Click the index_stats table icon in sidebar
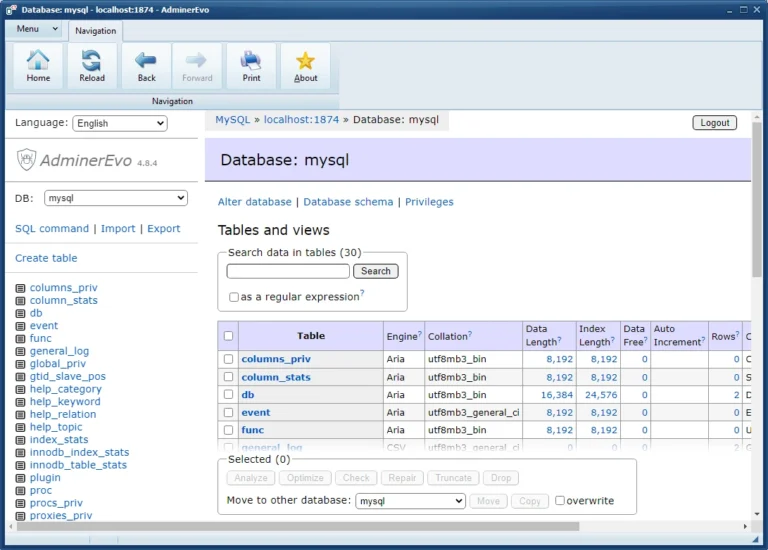The image size is (768, 550). point(21,440)
